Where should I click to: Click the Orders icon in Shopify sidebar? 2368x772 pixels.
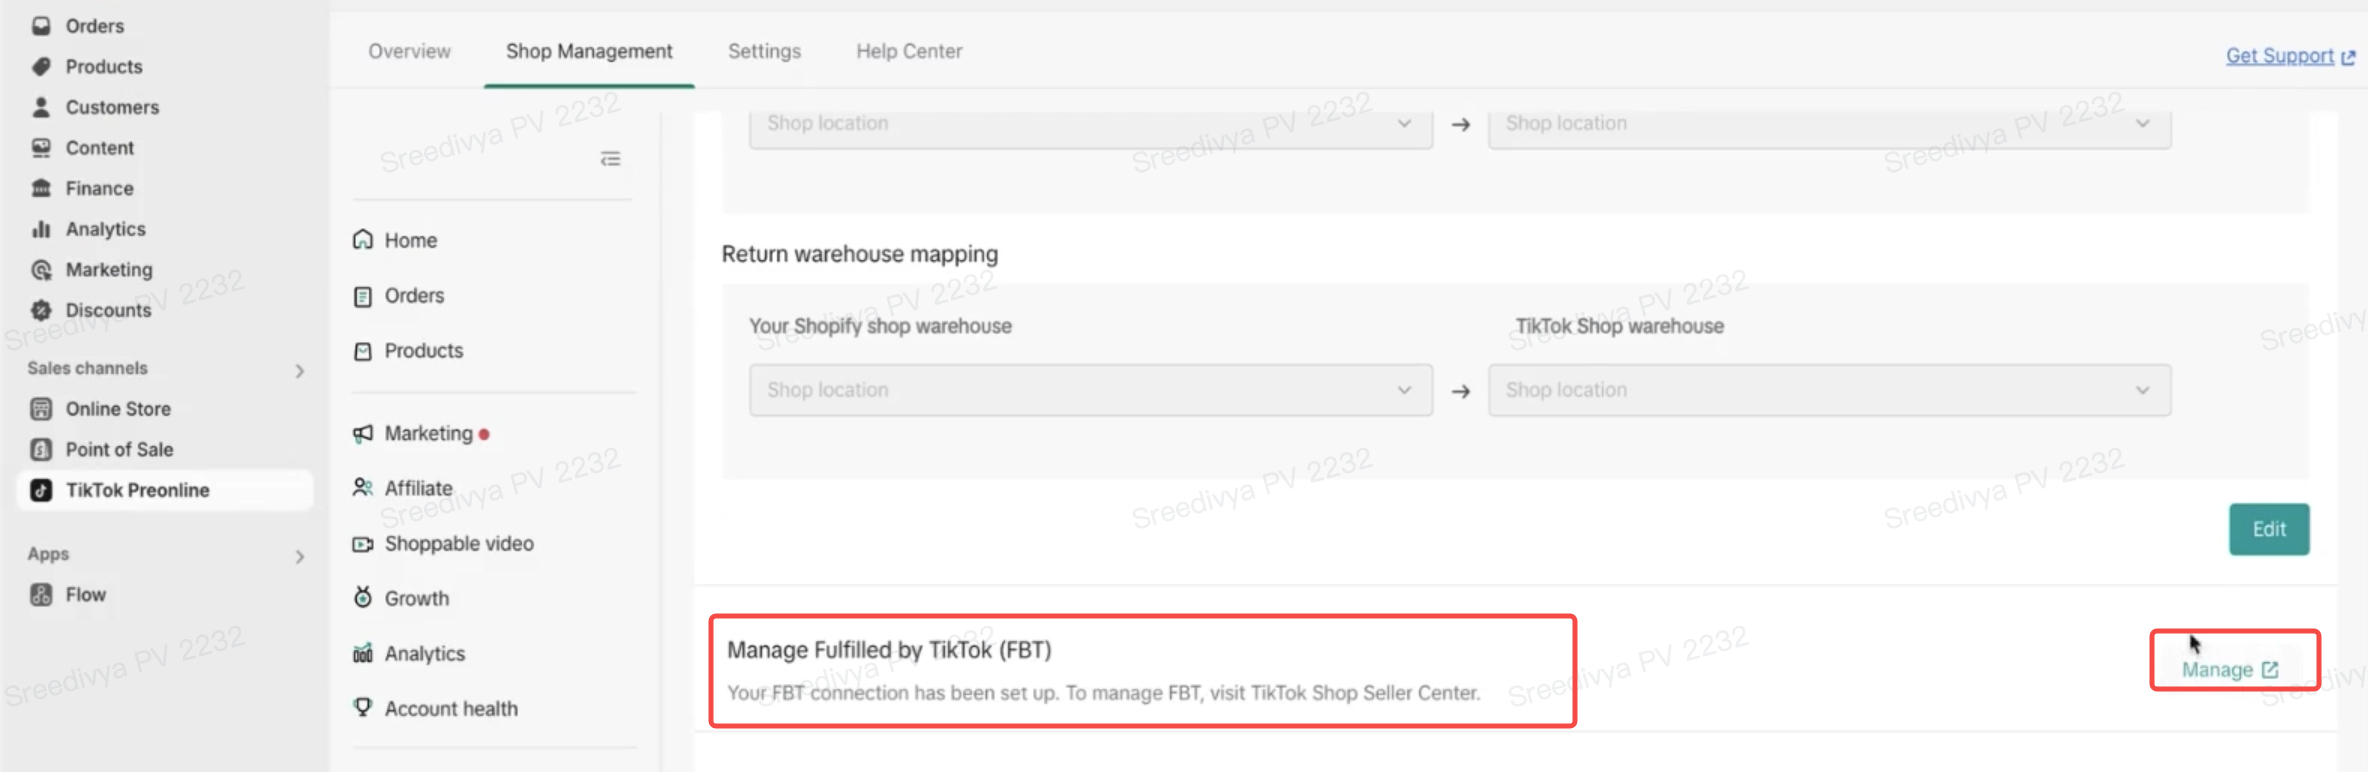click(x=41, y=26)
